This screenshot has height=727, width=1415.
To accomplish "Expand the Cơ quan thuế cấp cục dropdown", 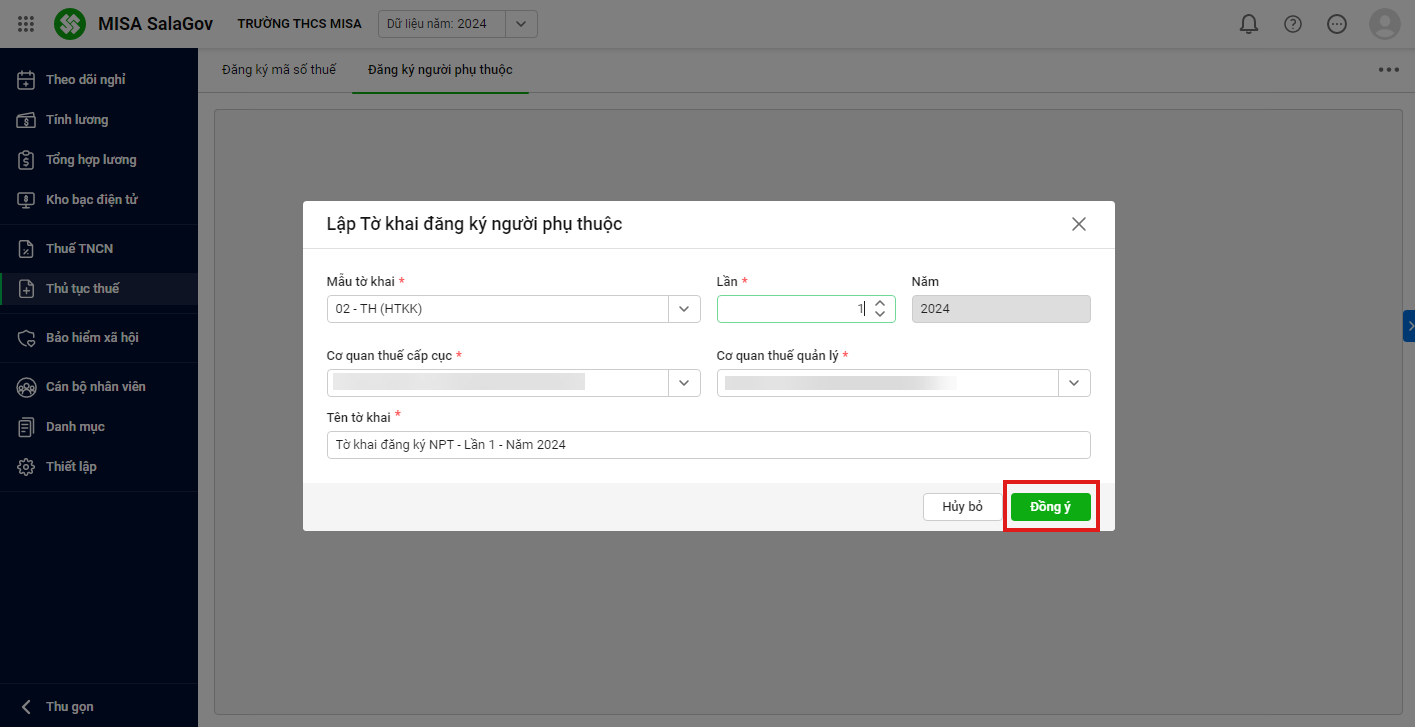I will coord(684,383).
